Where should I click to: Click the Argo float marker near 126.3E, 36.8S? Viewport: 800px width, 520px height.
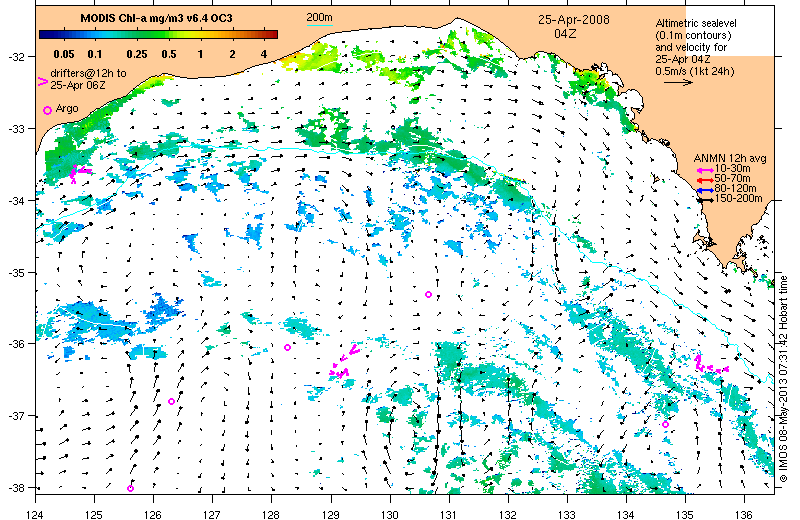pyautogui.click(x=171, y=402)
